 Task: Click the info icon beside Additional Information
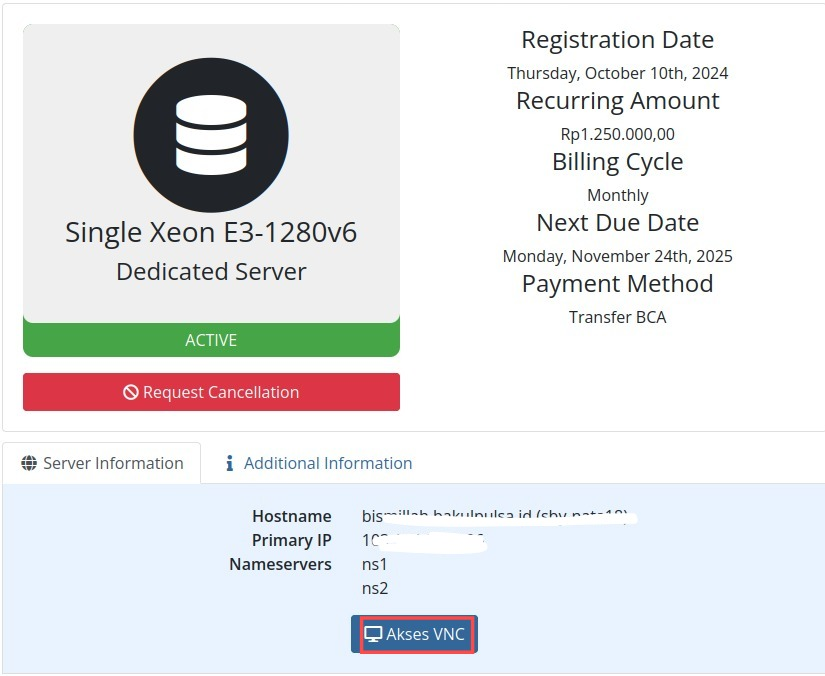[x=230, y=463]
